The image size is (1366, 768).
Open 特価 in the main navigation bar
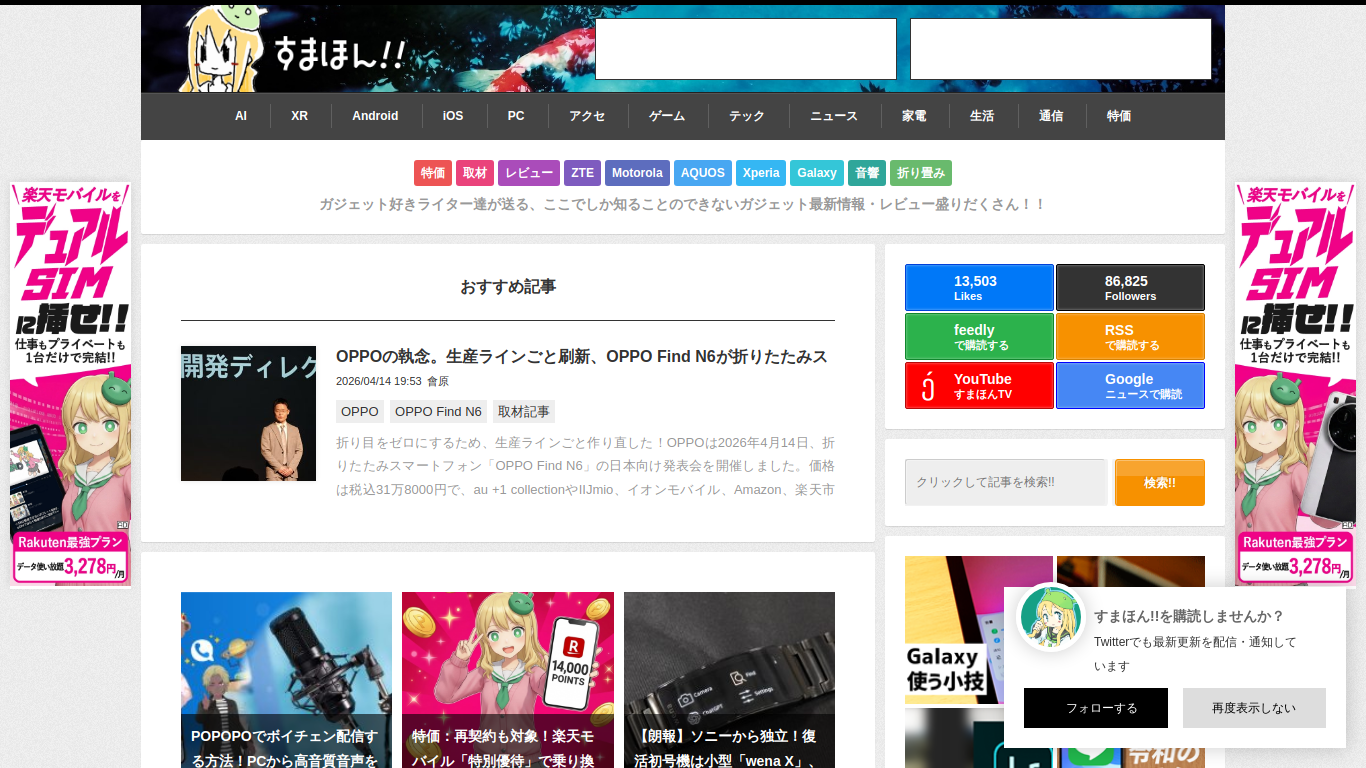pyautogui.click(x=1119, y=116)
